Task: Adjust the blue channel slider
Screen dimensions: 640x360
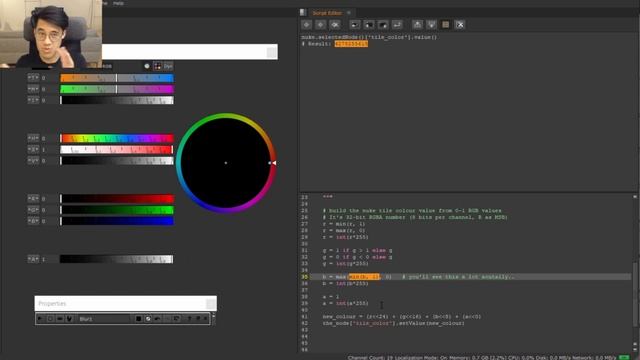Action: tap(117, 221)
